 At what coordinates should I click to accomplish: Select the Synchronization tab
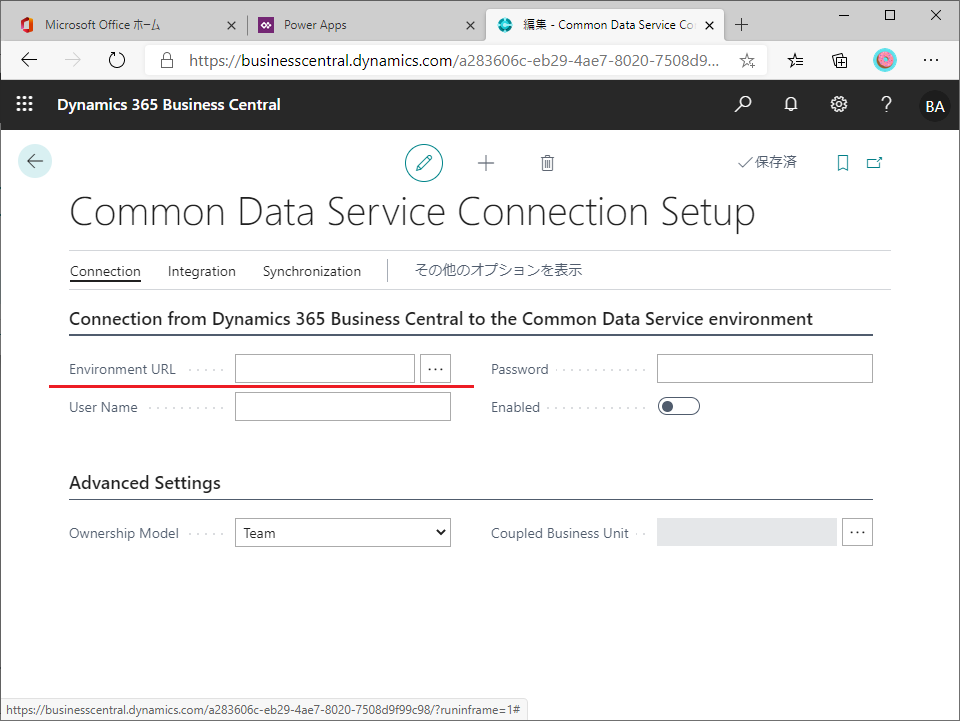coord(312,271)
